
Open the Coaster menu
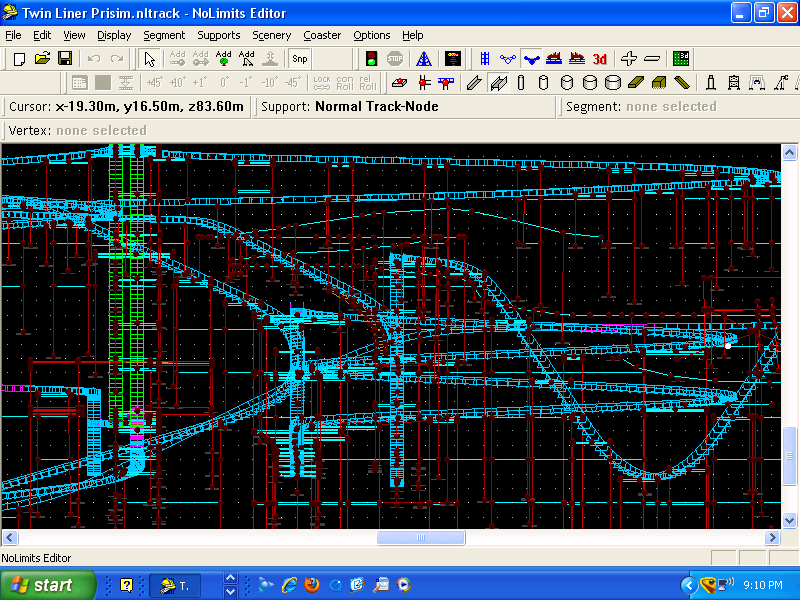coord(322,35)
